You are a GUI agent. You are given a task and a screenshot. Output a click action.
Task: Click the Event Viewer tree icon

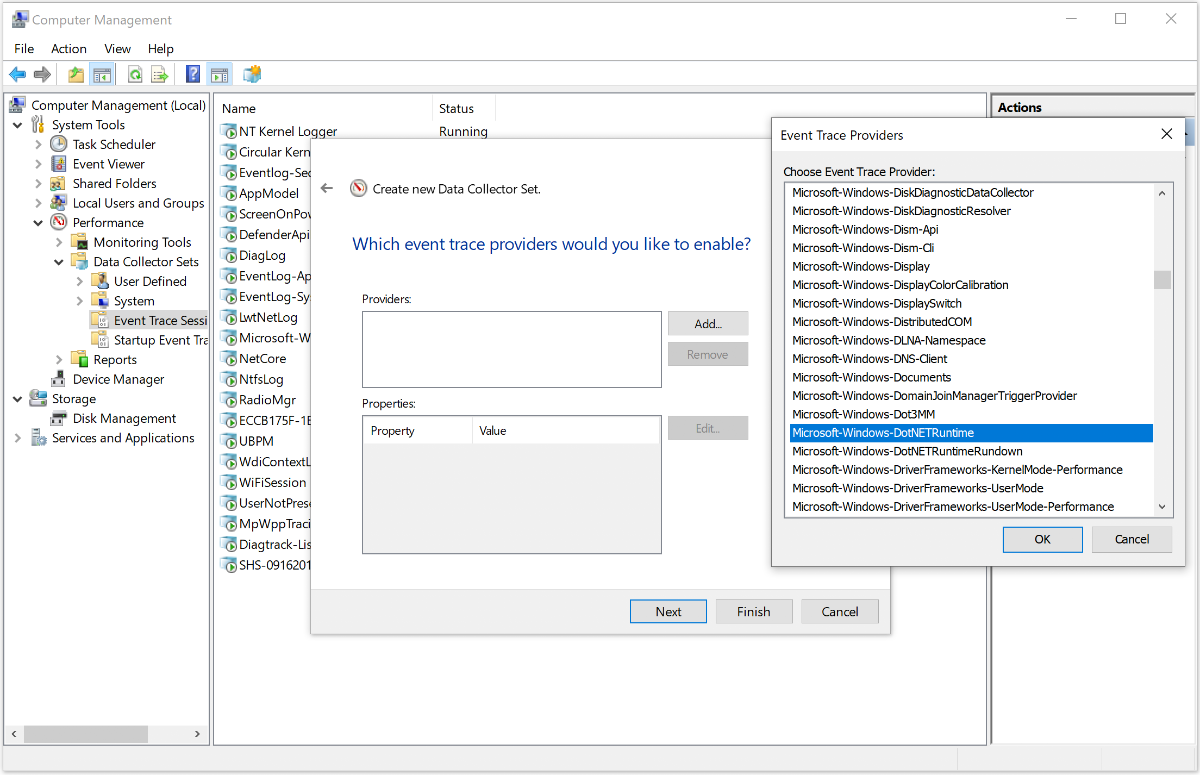point(59,164)
